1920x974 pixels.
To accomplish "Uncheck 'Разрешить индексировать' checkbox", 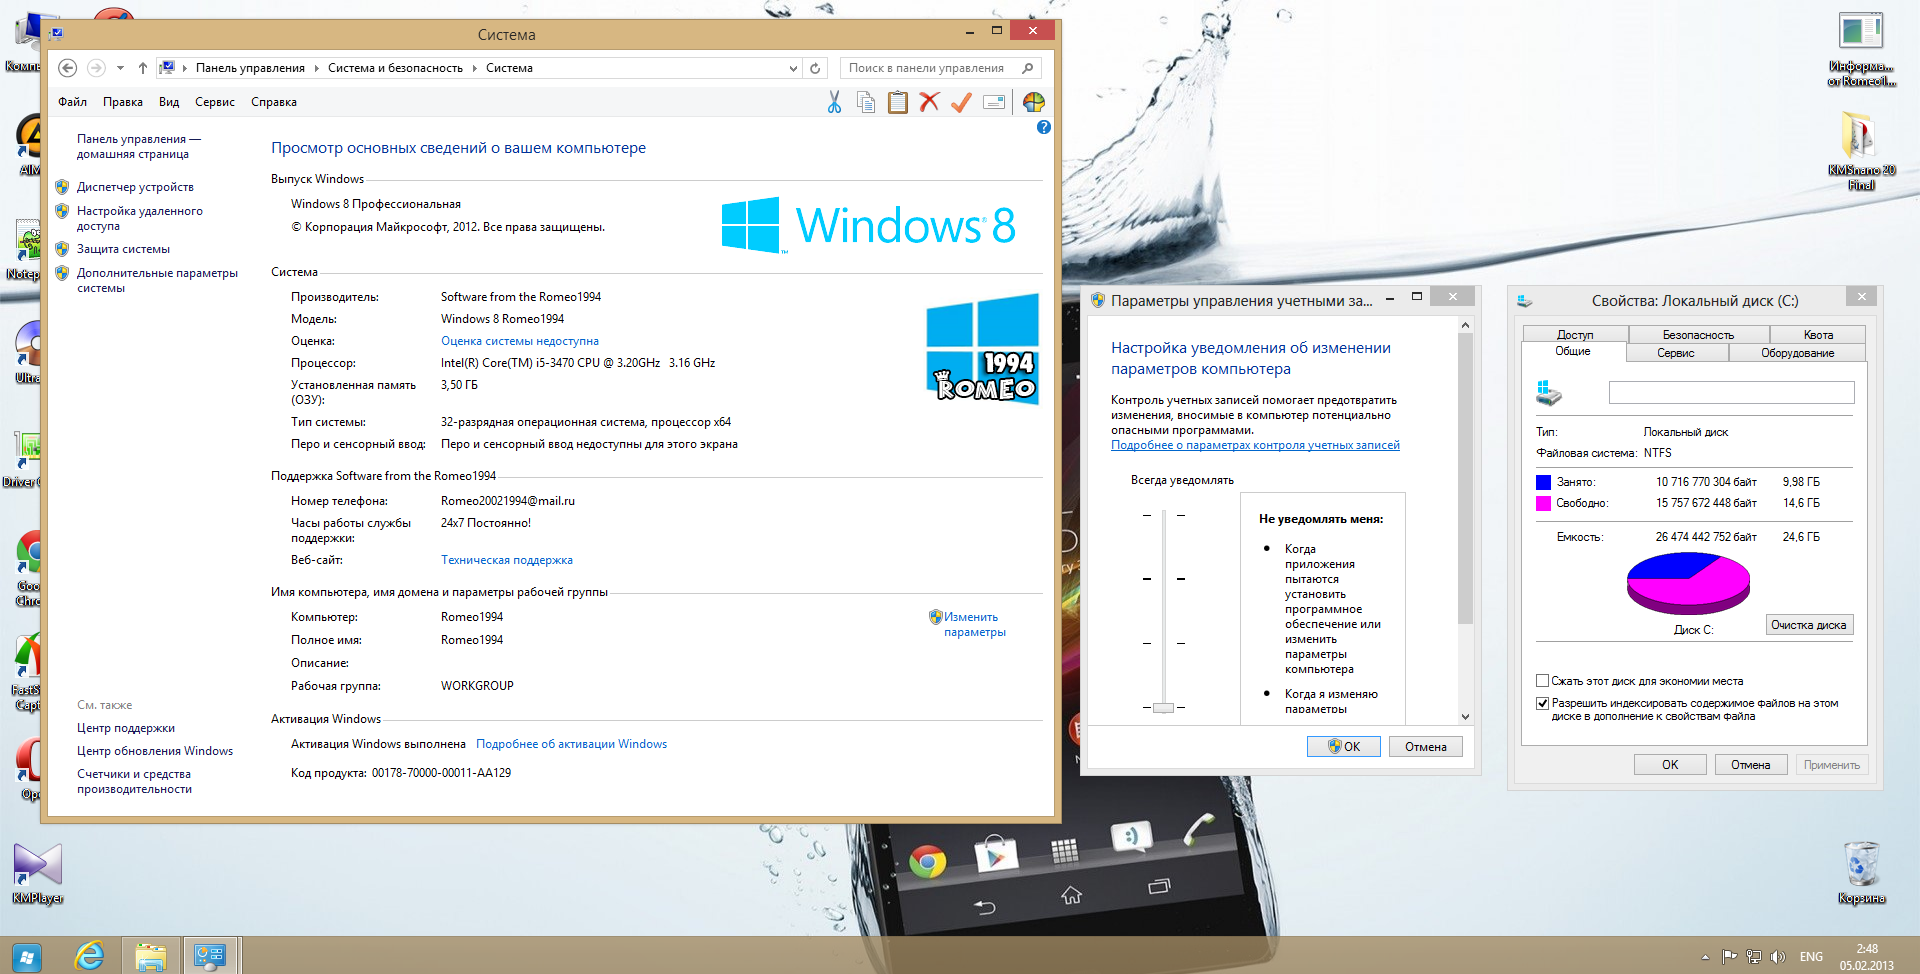I will point(1542,703).
